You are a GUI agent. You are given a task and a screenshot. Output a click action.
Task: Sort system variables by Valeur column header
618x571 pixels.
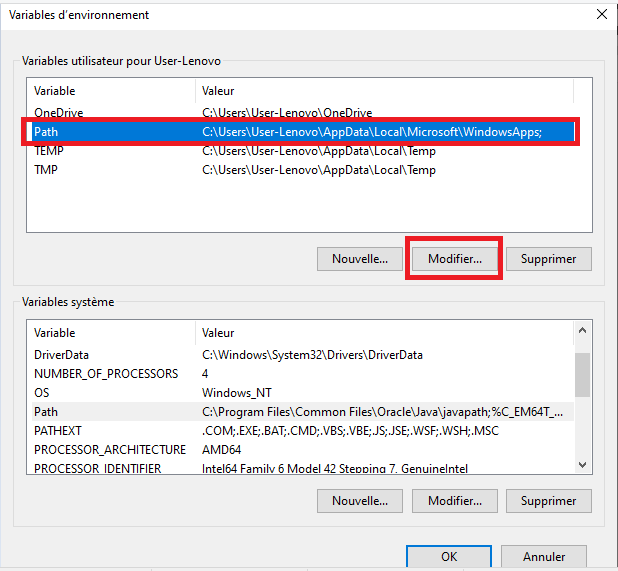[384, 333]
